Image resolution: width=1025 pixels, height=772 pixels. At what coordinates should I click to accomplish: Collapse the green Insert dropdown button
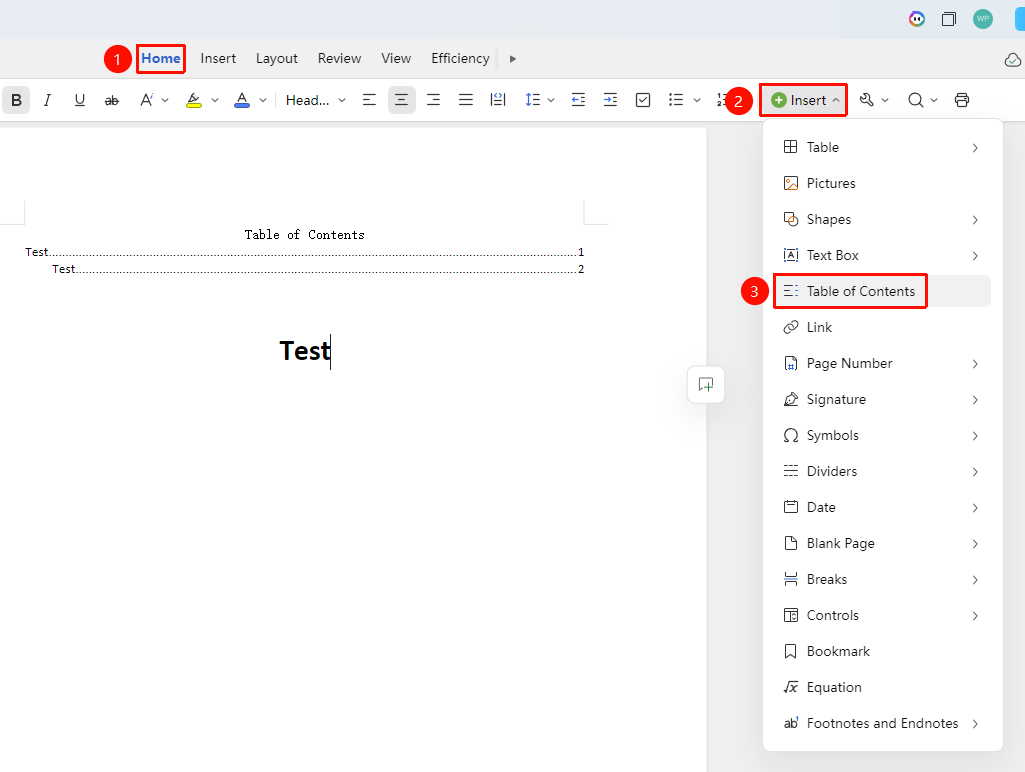[804, 100]
